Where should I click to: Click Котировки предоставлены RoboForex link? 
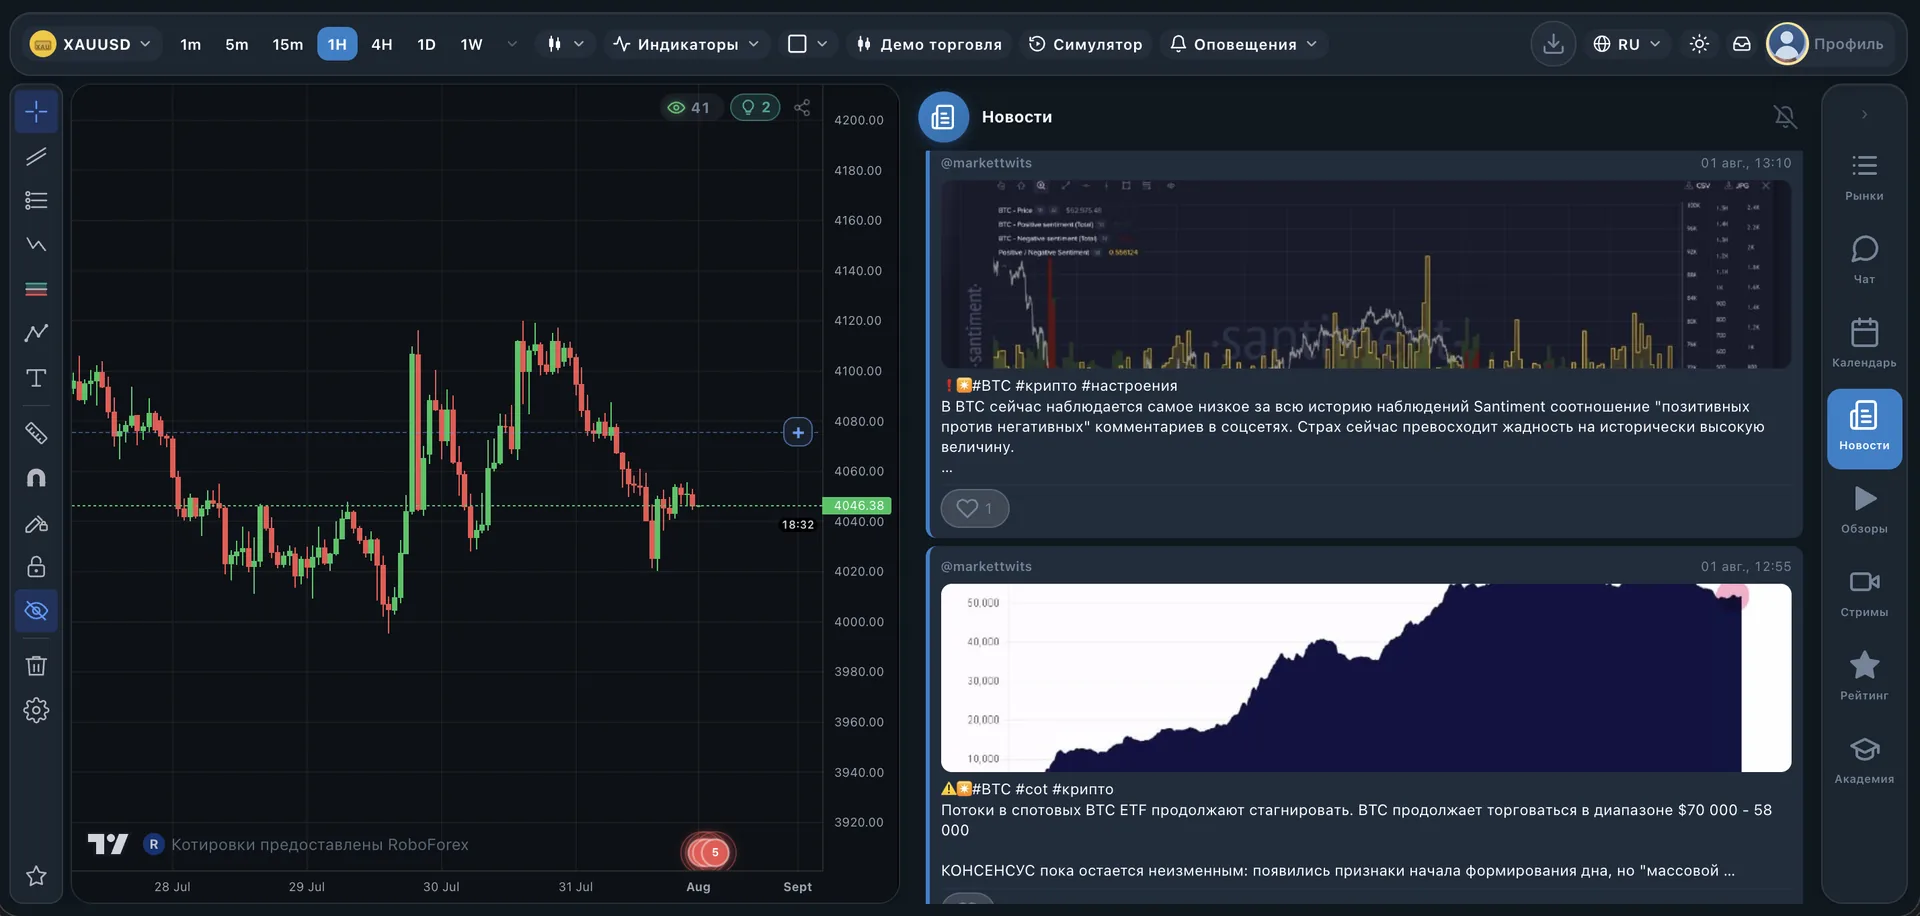coord(306,845)
